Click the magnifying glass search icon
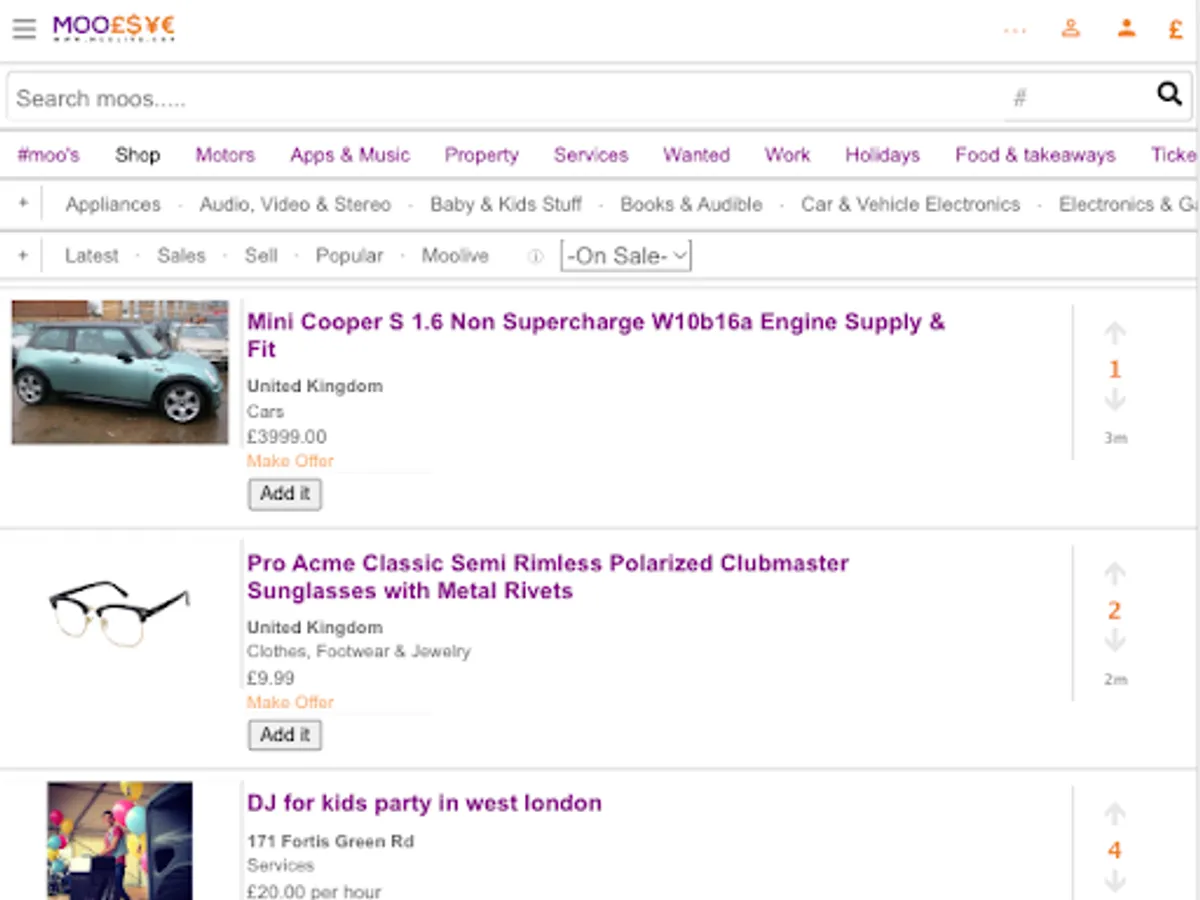Viewport: 1200px width, 900px height. (1169, 94)
